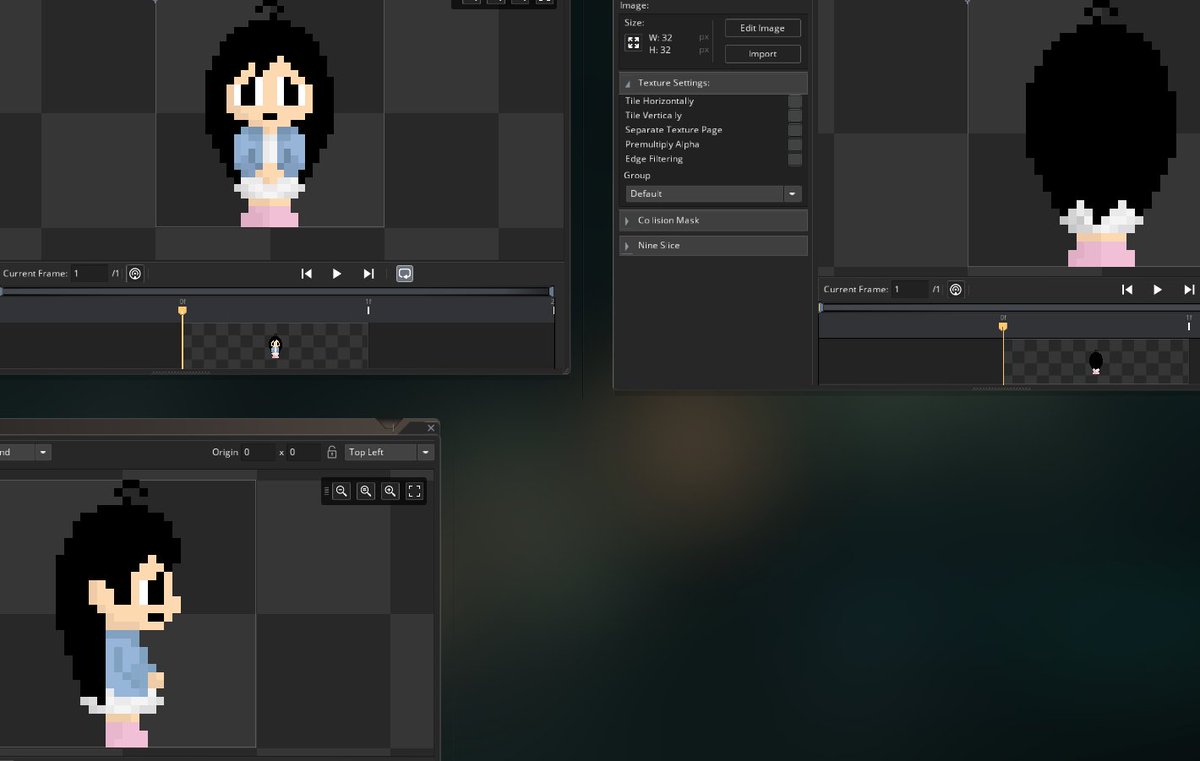Play the front-view sprite animation

tap(337, 273)
